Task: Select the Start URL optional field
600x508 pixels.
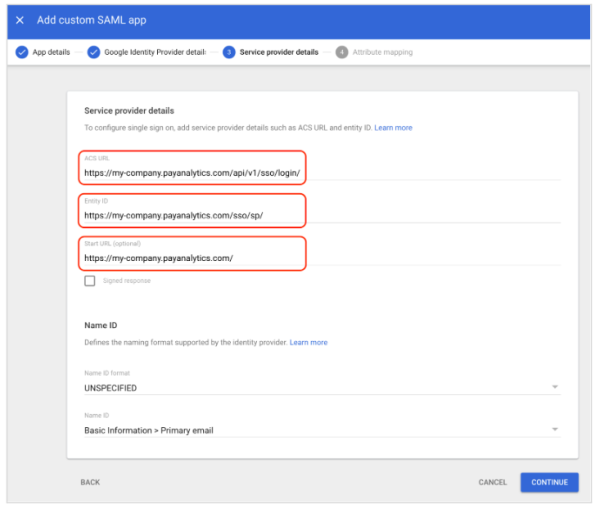Action: (192, 258)
